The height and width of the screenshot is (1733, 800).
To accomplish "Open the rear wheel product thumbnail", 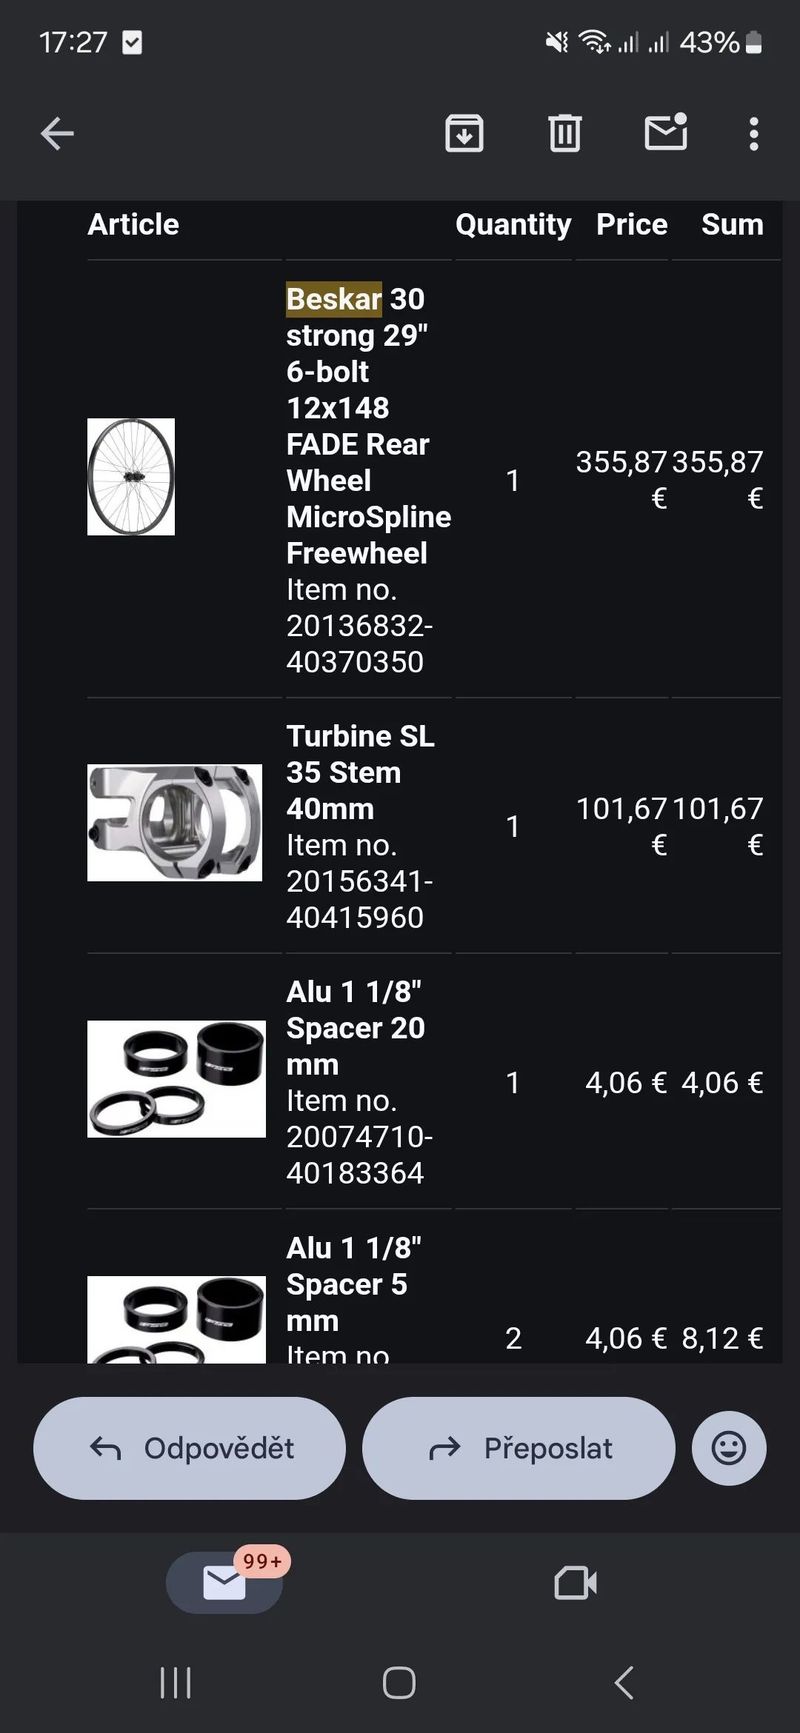I will (x=131, y=477).
